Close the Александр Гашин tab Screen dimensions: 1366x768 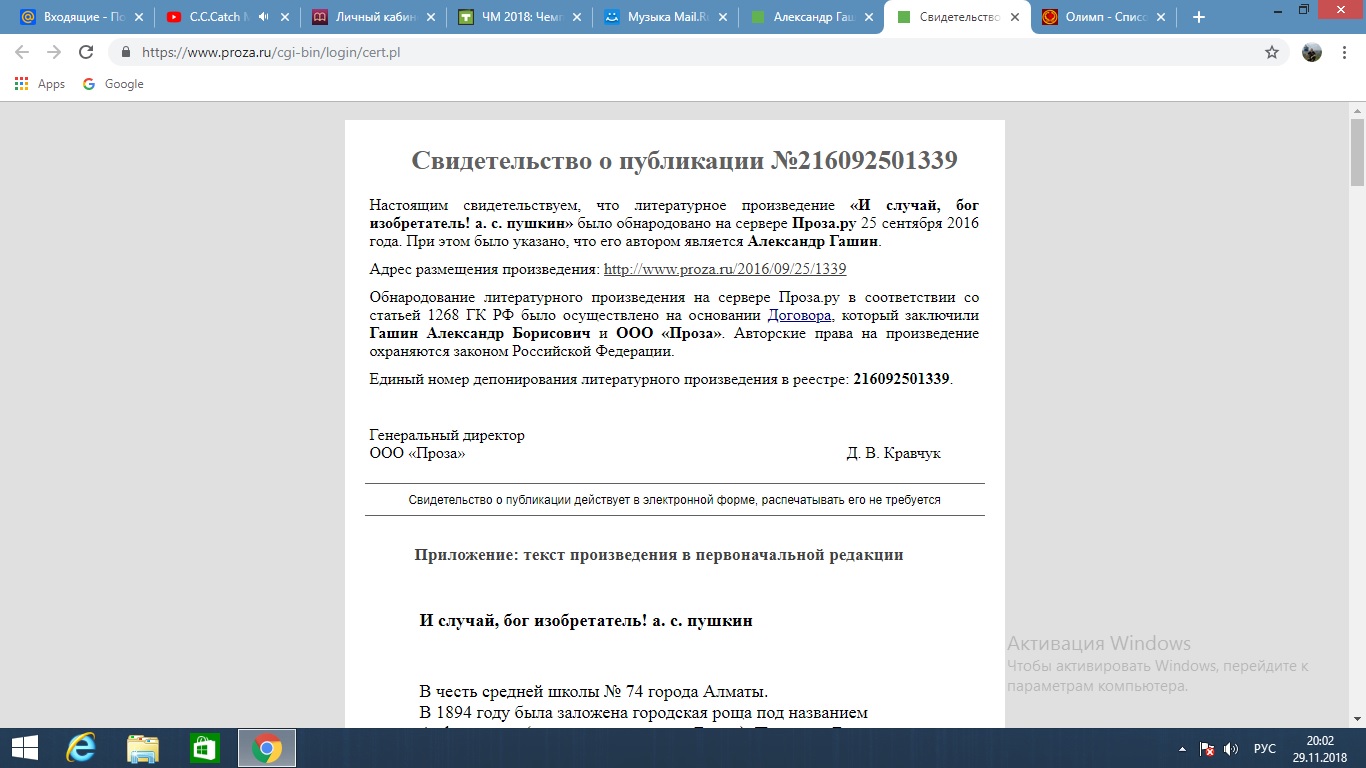[x=869, y=17]
